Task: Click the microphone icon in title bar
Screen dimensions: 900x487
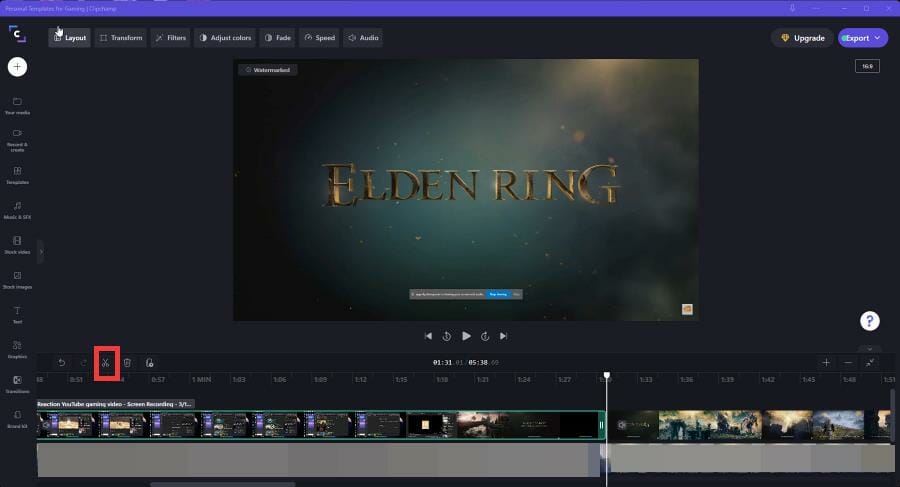Action: pos(792,8)
